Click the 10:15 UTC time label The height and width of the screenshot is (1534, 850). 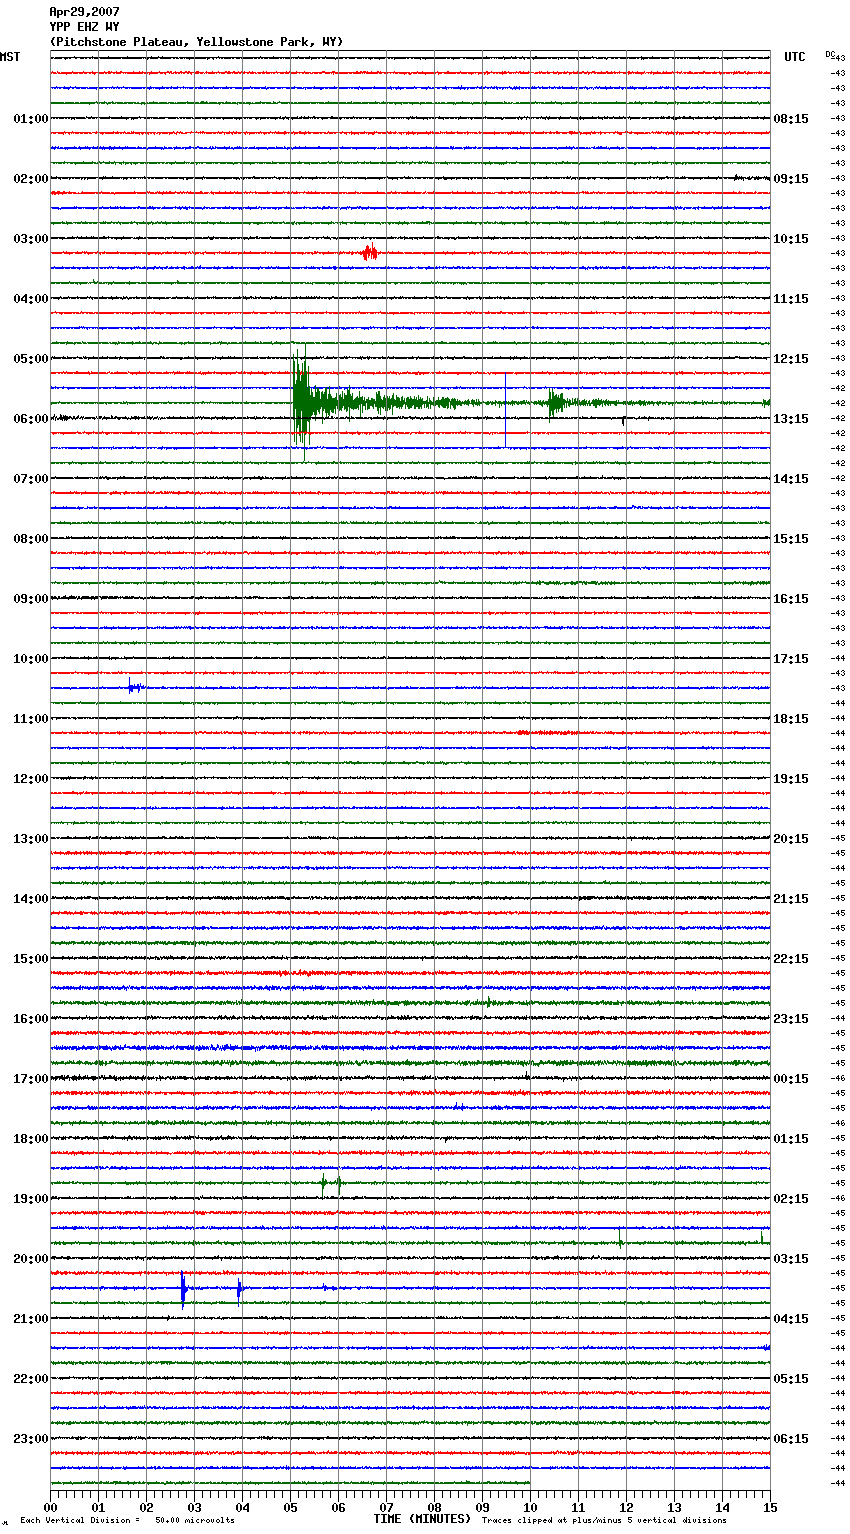791,239
